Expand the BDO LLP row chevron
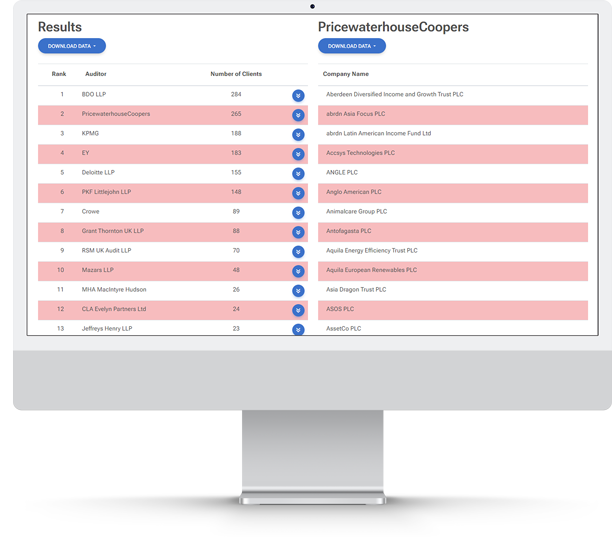 tap(298, 95)
